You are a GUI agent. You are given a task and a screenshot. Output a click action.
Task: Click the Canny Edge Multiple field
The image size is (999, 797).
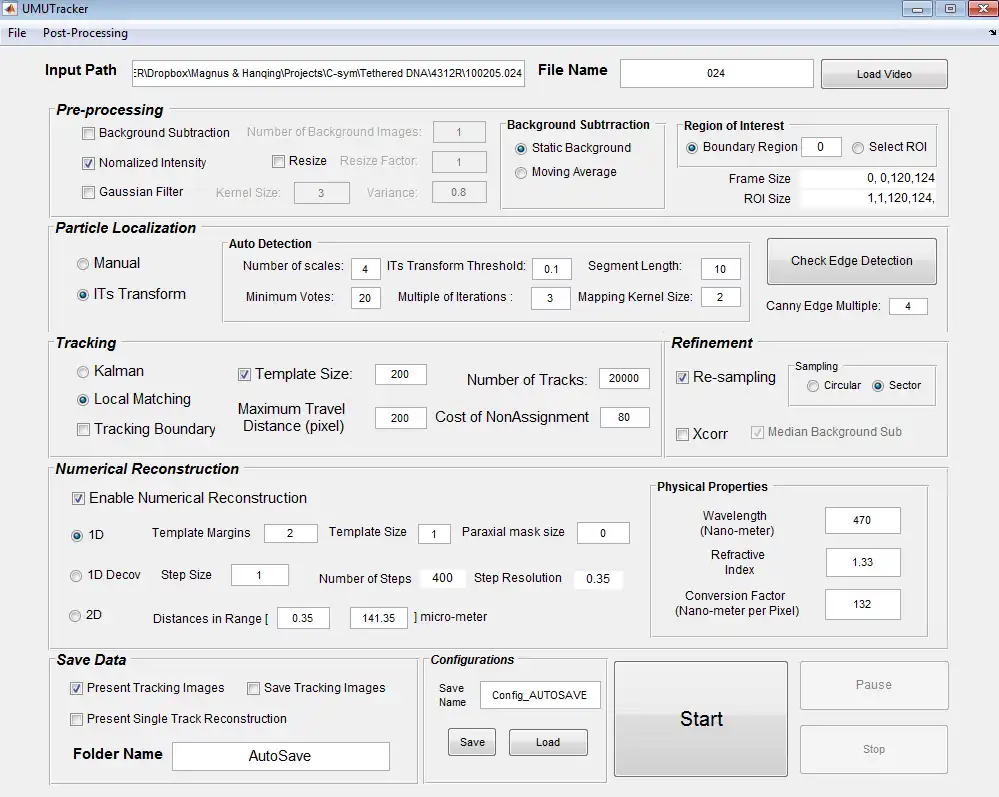coord(908,306)
